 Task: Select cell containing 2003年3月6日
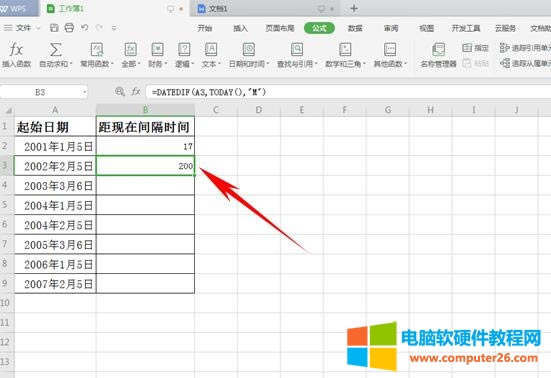tap(55, 185)
